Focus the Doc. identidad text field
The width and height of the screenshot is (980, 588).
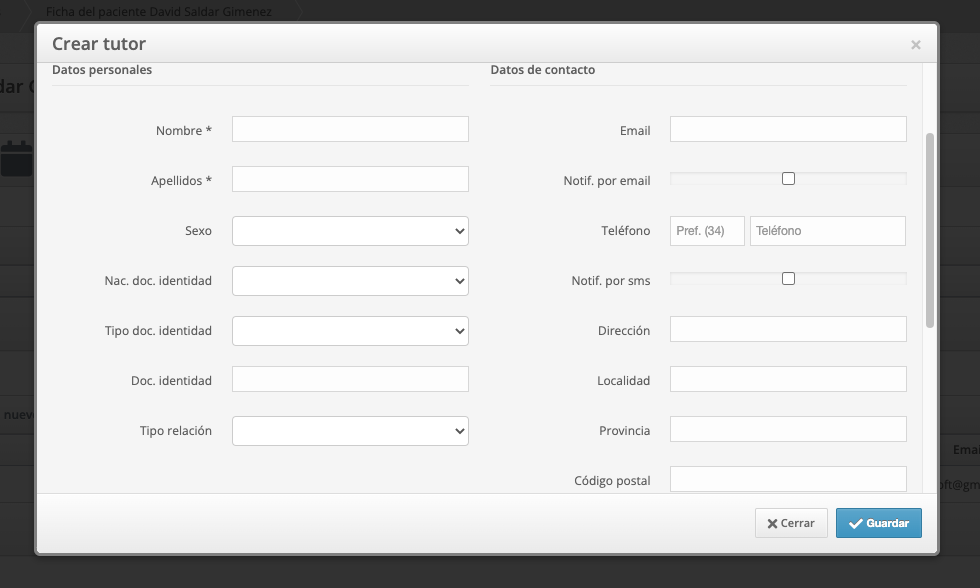click(350, 379)
